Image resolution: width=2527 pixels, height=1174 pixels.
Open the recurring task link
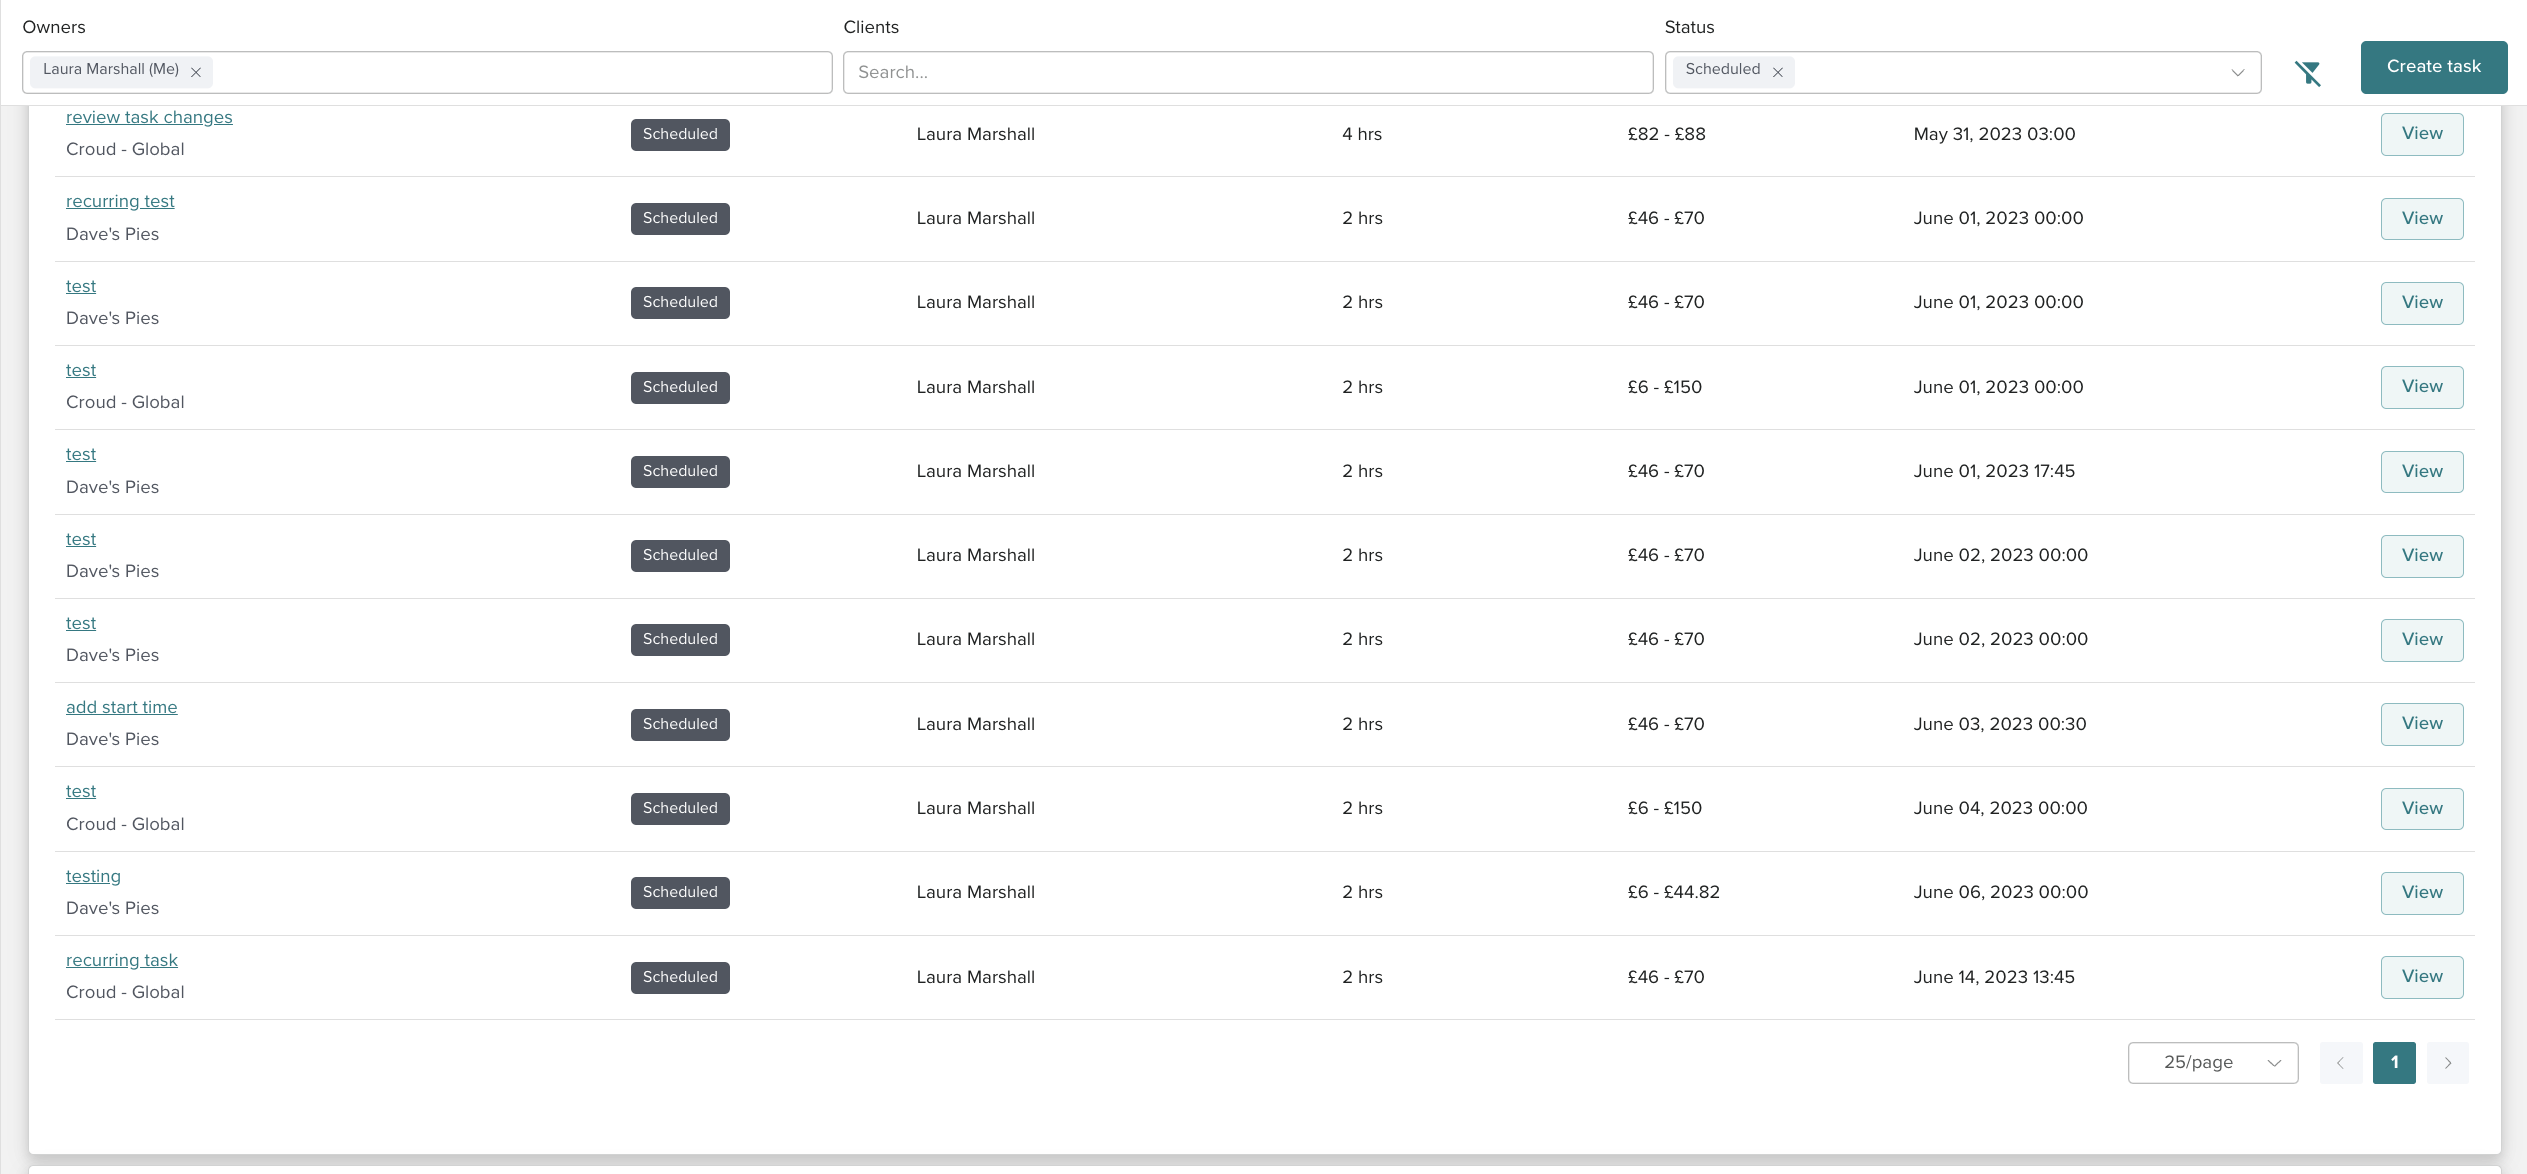[x=121, y=960]
